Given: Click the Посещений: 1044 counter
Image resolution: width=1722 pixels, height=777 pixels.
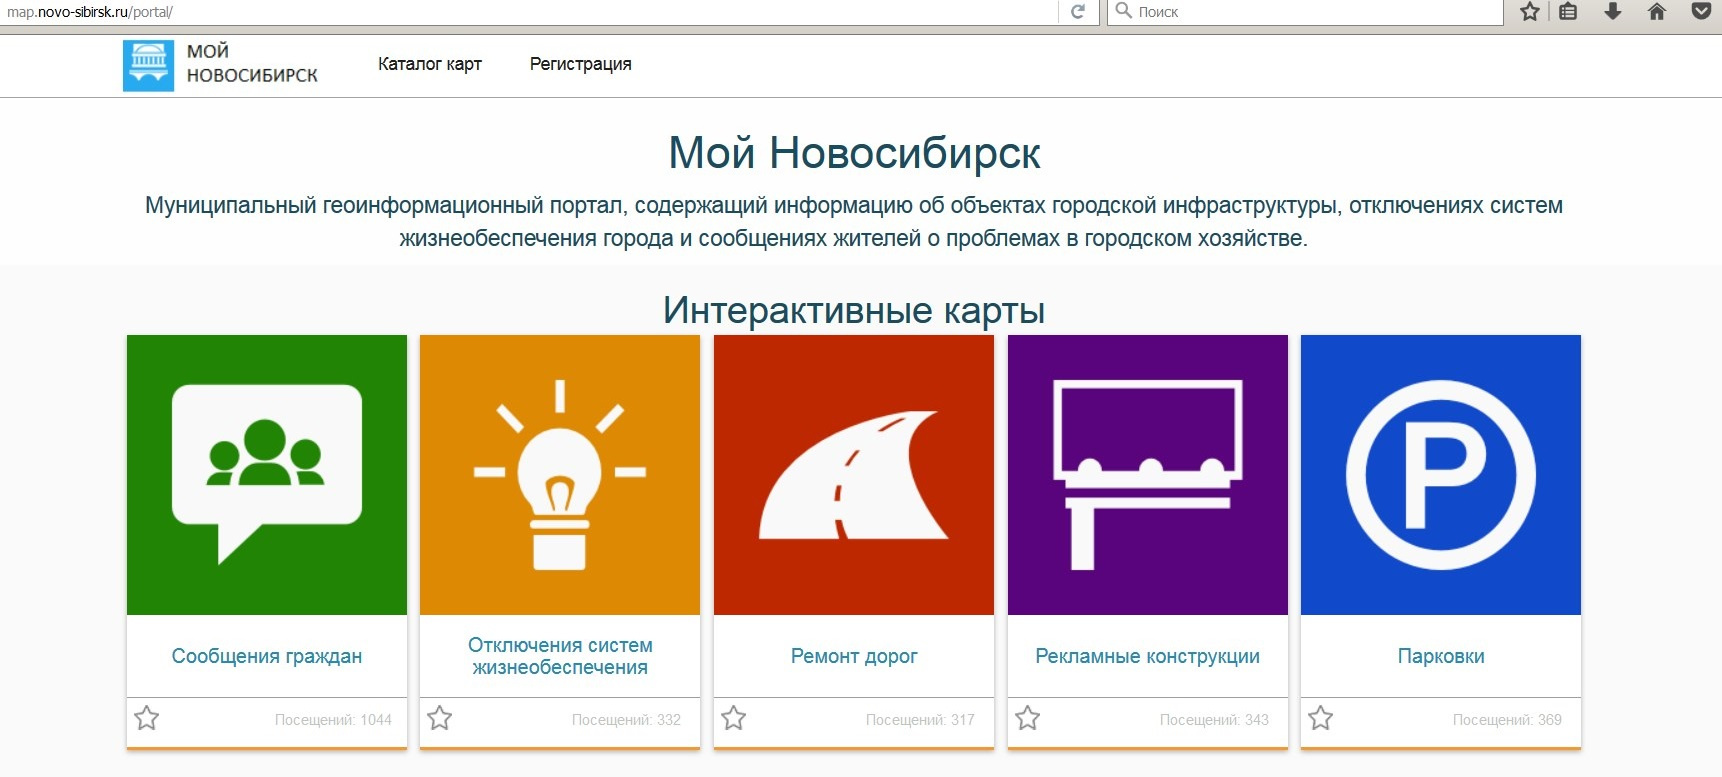Looking at the screenshot, I should (x=333, y=720).
